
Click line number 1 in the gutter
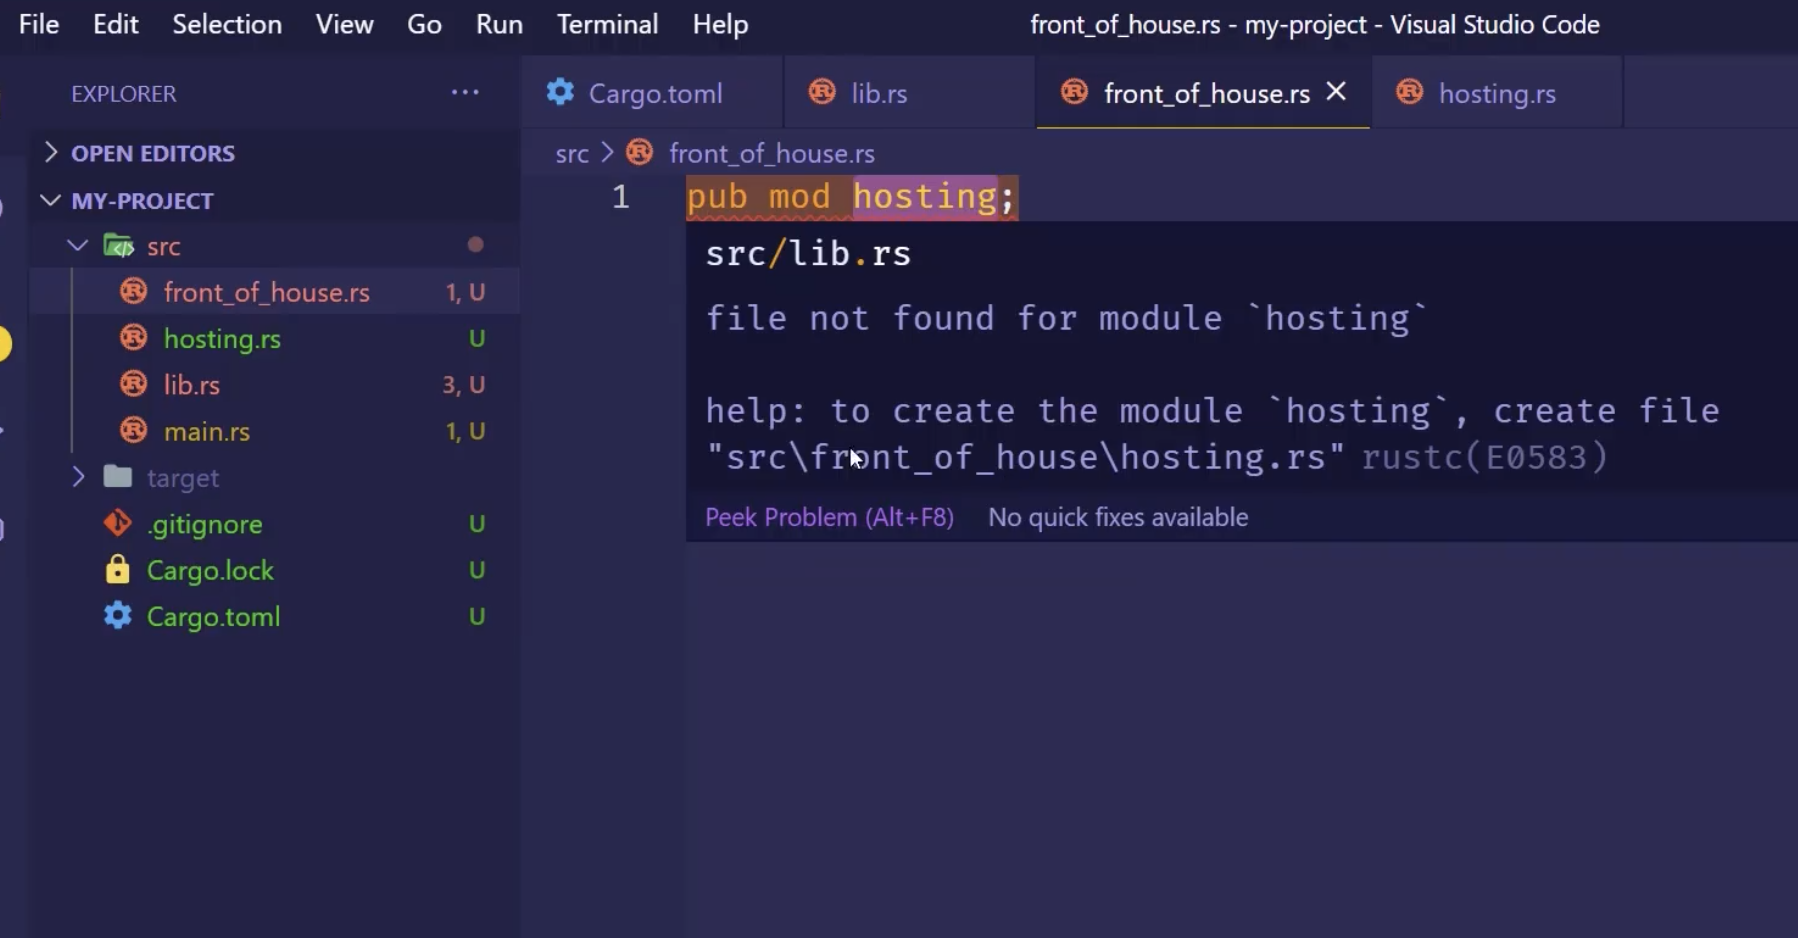pos(621,197)
